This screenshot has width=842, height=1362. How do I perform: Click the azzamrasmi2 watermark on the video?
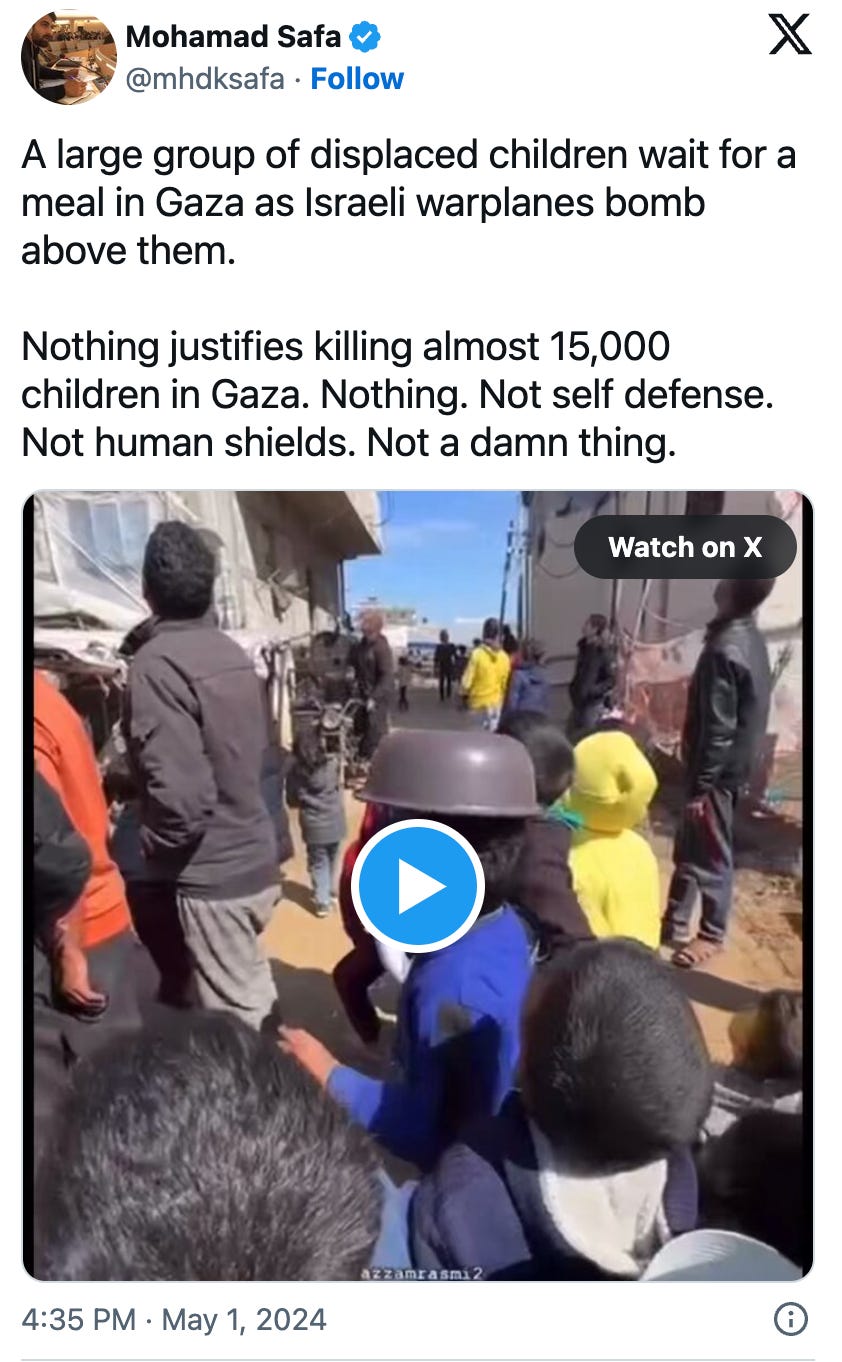click(x=417, y=1272)
